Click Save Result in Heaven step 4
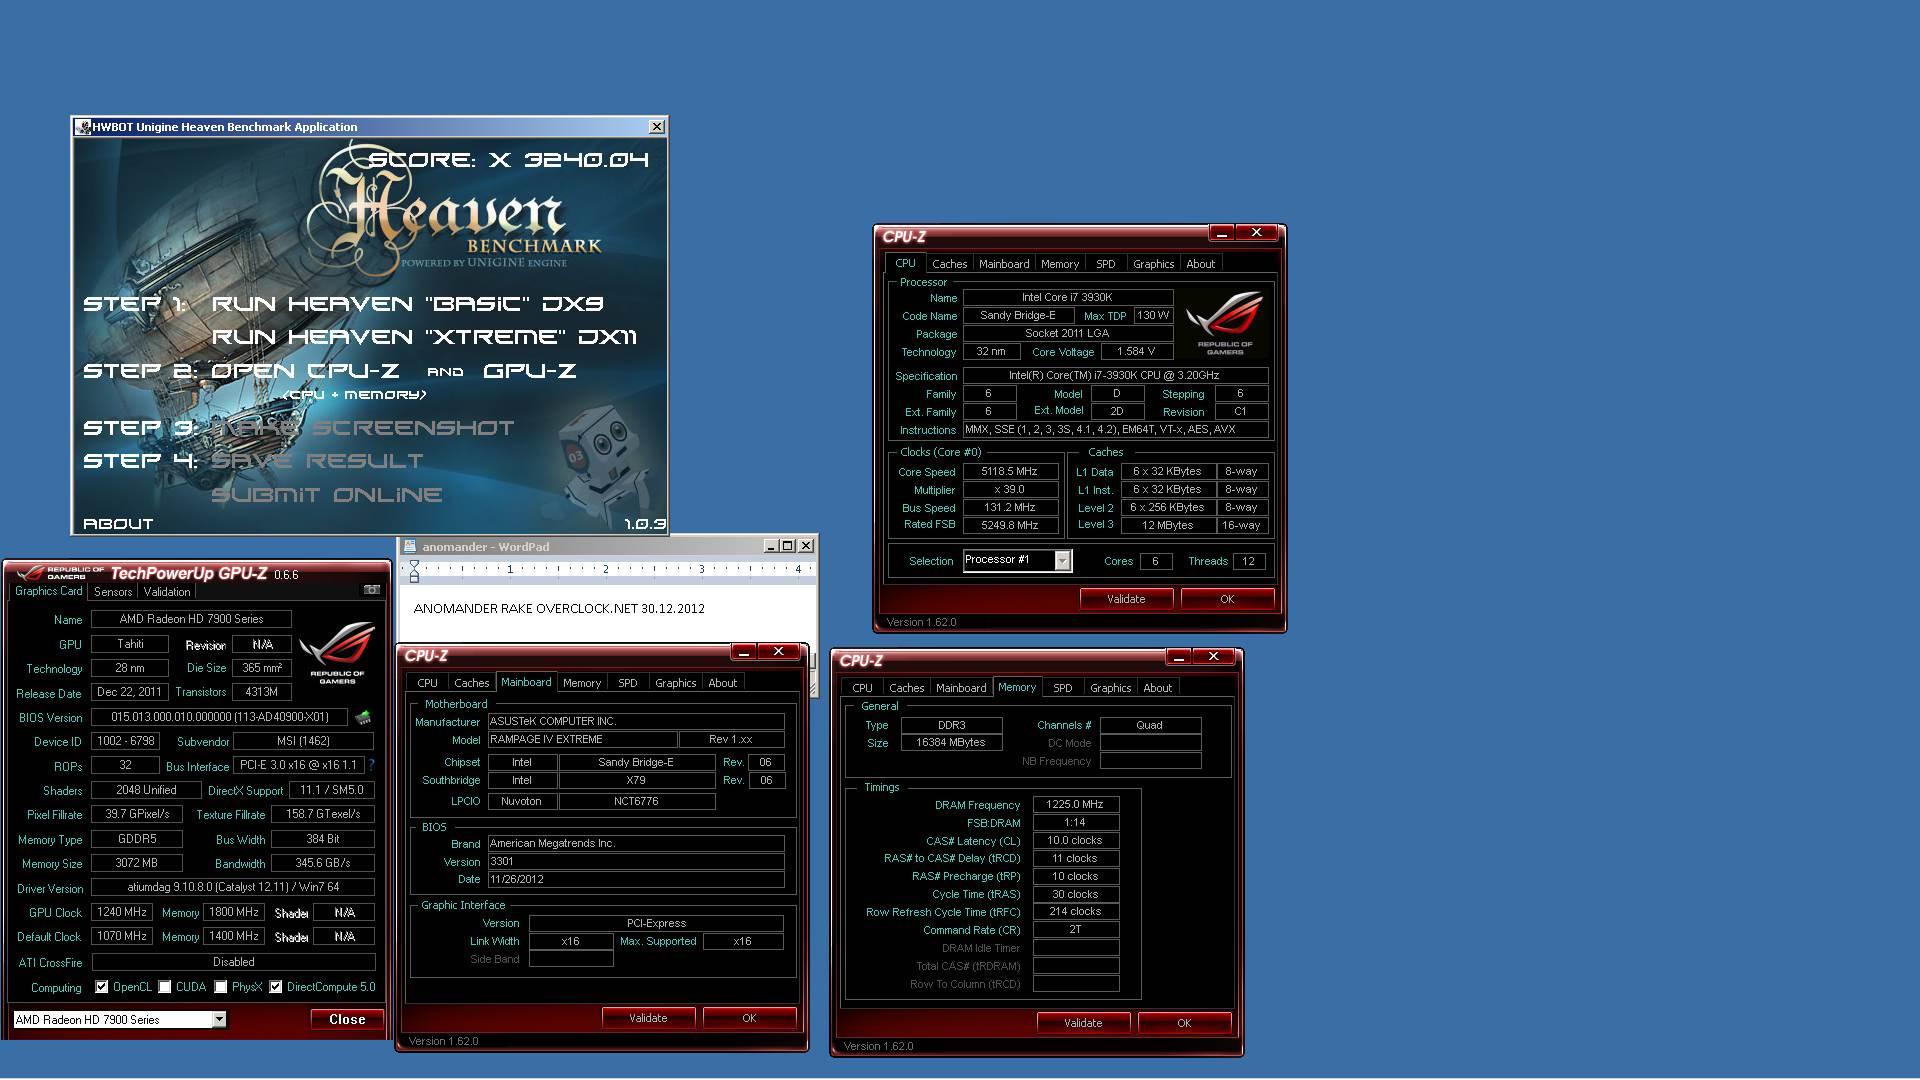 pos(317,461)
